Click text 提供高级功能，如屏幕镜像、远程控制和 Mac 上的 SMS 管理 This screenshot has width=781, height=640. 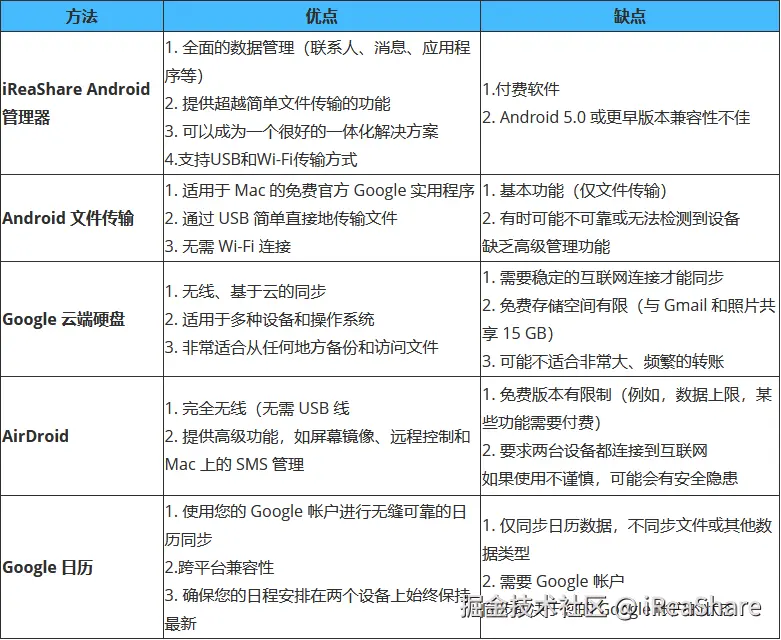tap(318, 450)
